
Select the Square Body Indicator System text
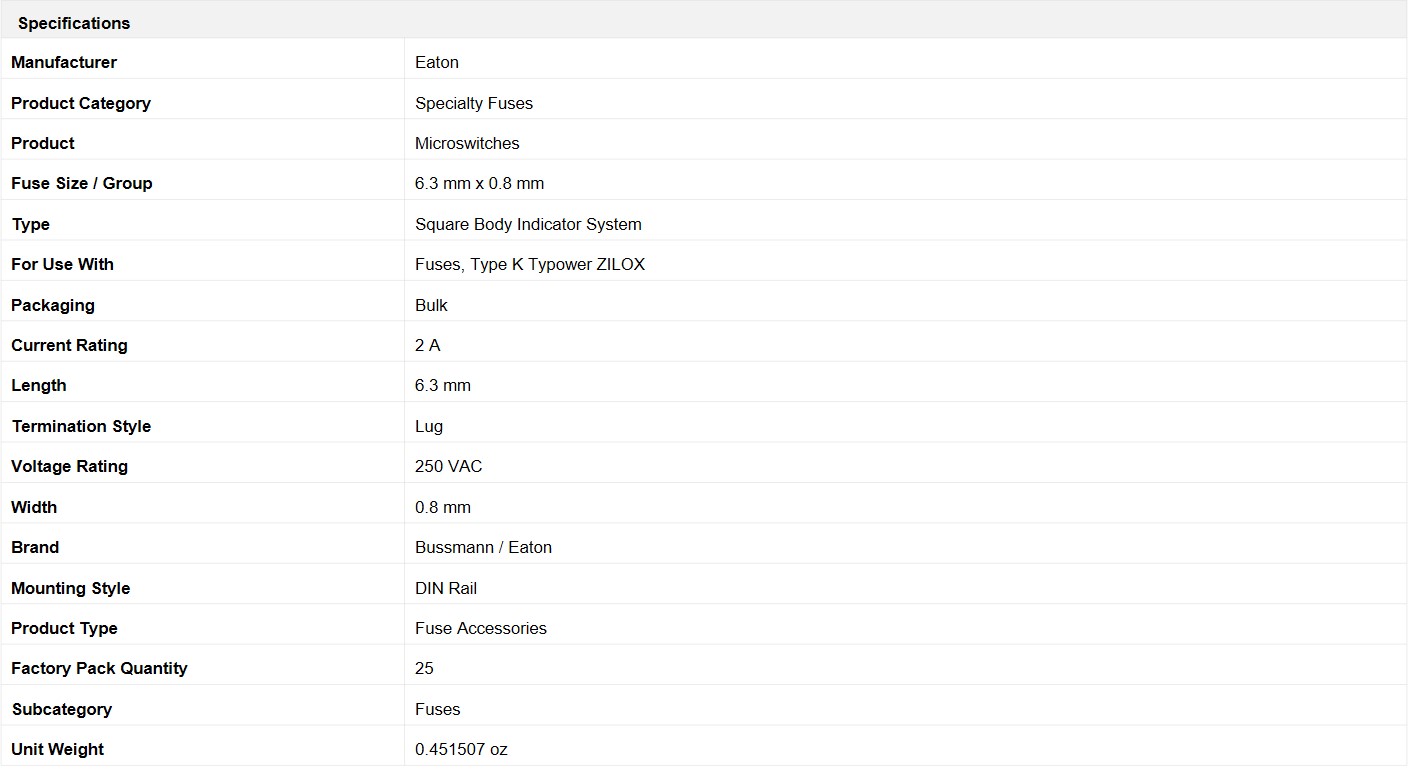[528, 224]
